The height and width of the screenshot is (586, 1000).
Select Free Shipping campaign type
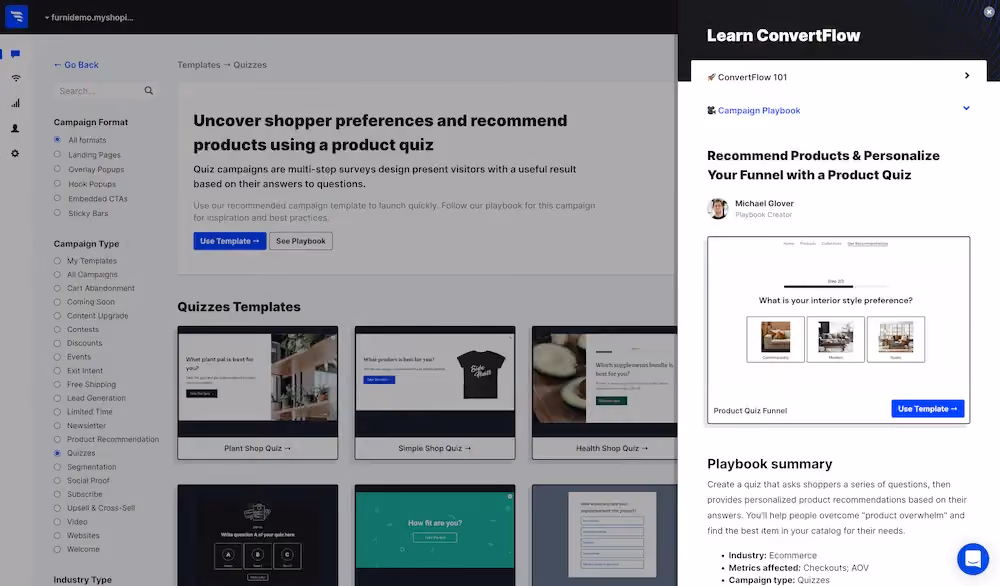(x=57, y=385)
